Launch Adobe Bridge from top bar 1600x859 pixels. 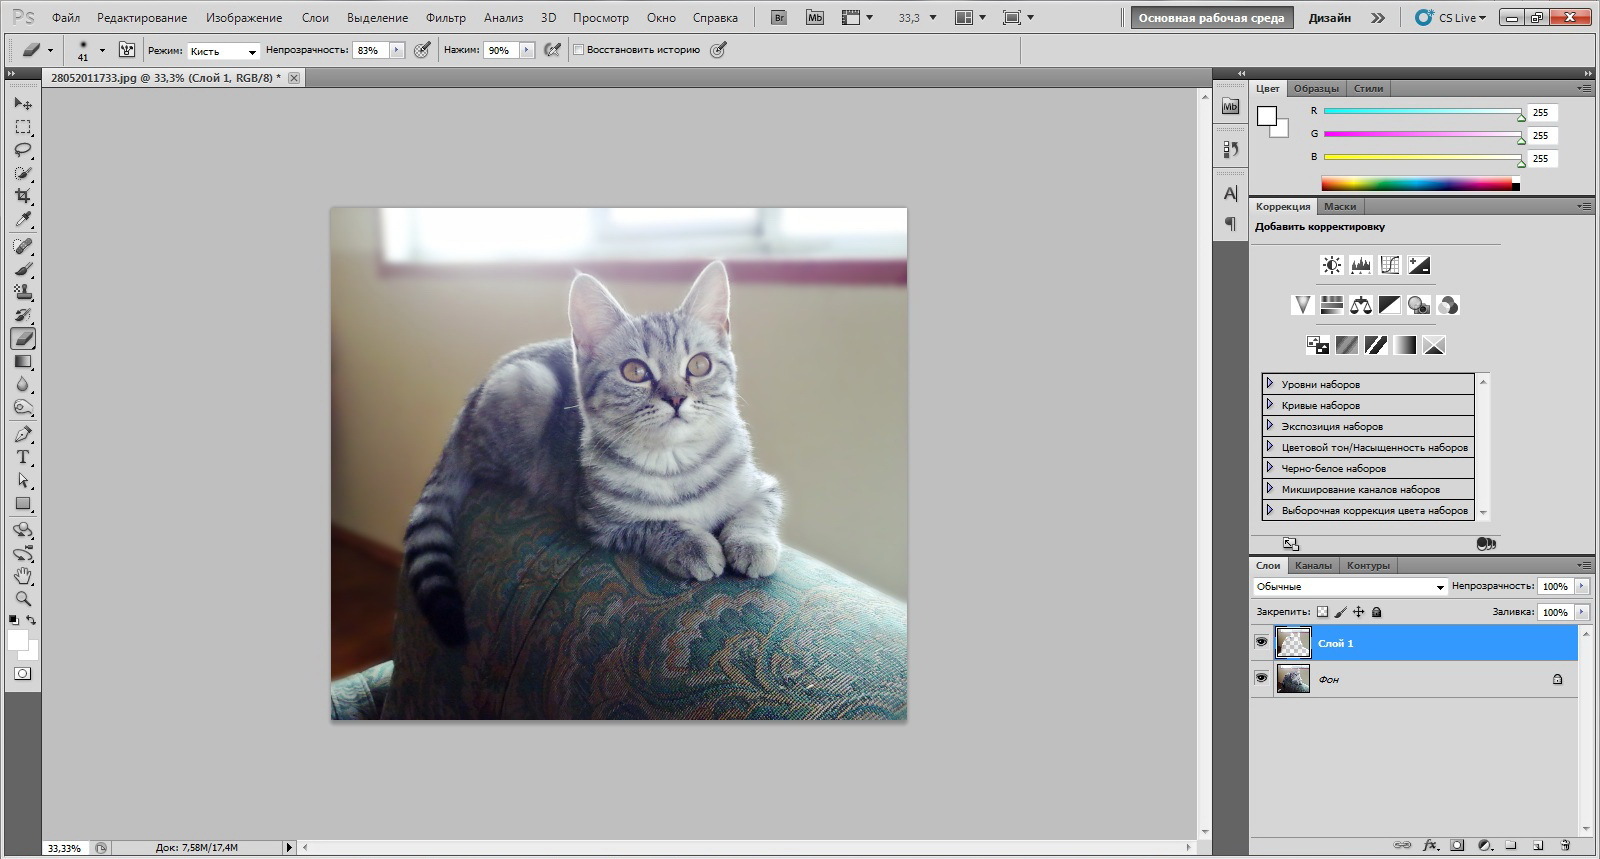click(x=781, y=17)
